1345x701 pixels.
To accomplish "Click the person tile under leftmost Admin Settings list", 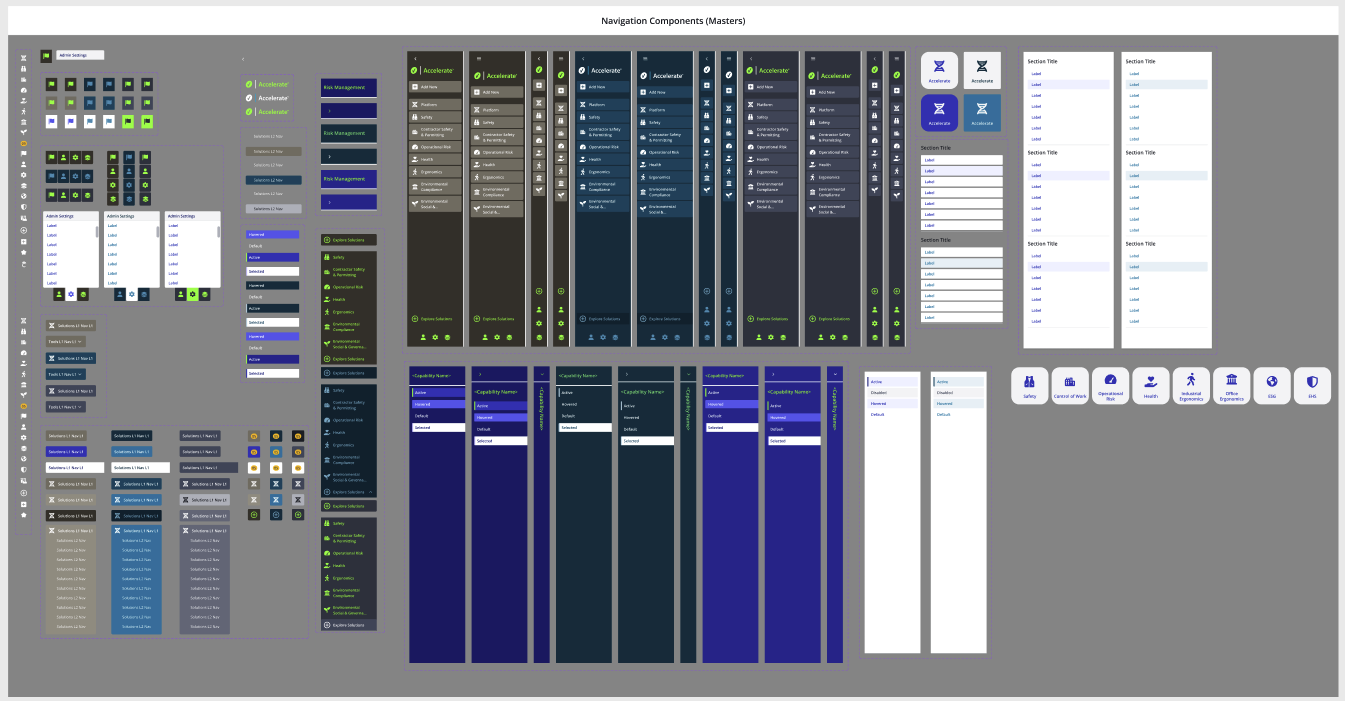I will [x=58, y=294].
